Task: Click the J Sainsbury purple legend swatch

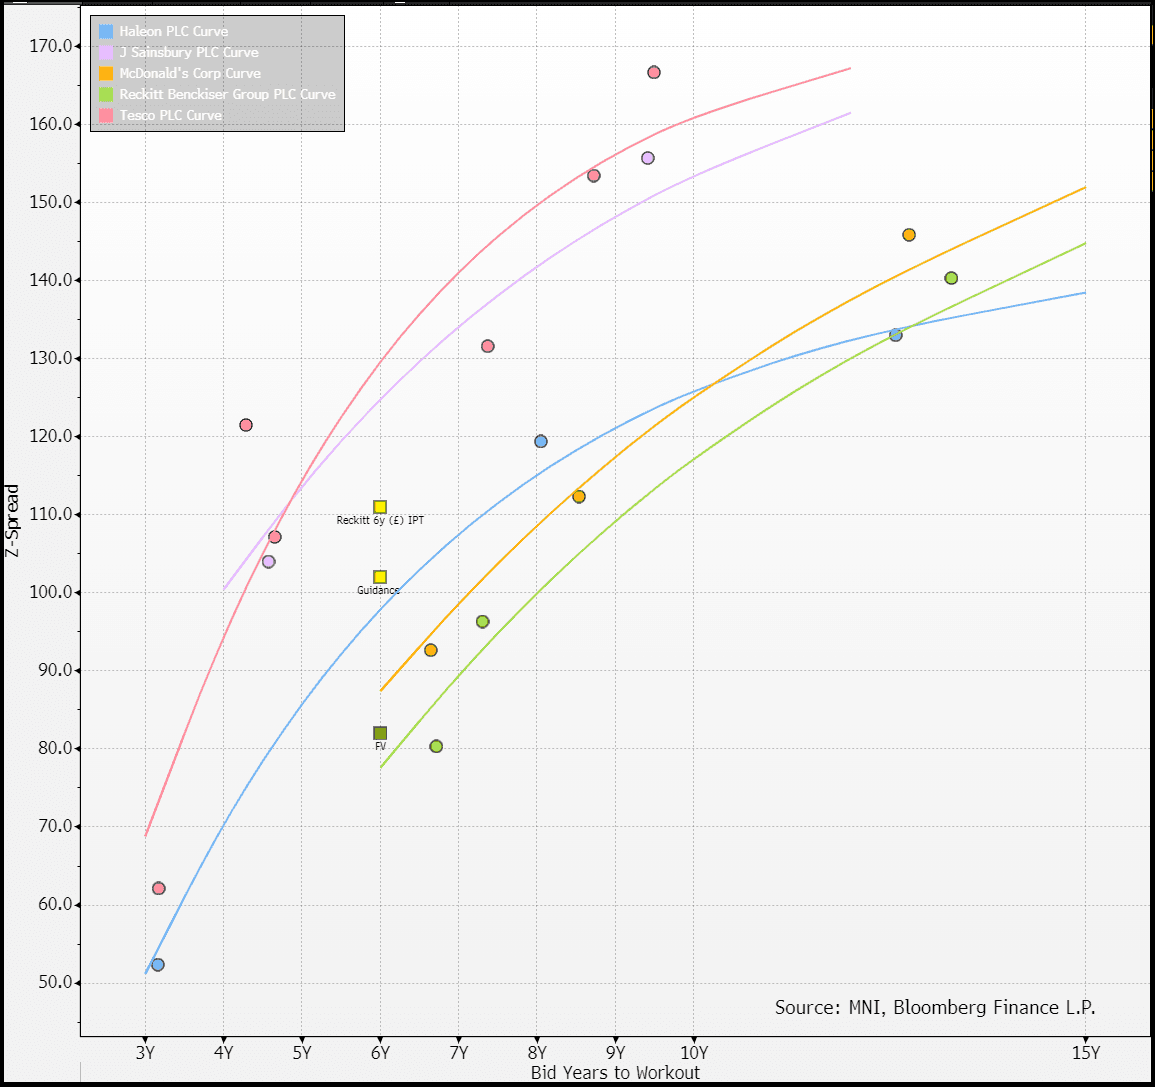Action: (x=106, y=52)
